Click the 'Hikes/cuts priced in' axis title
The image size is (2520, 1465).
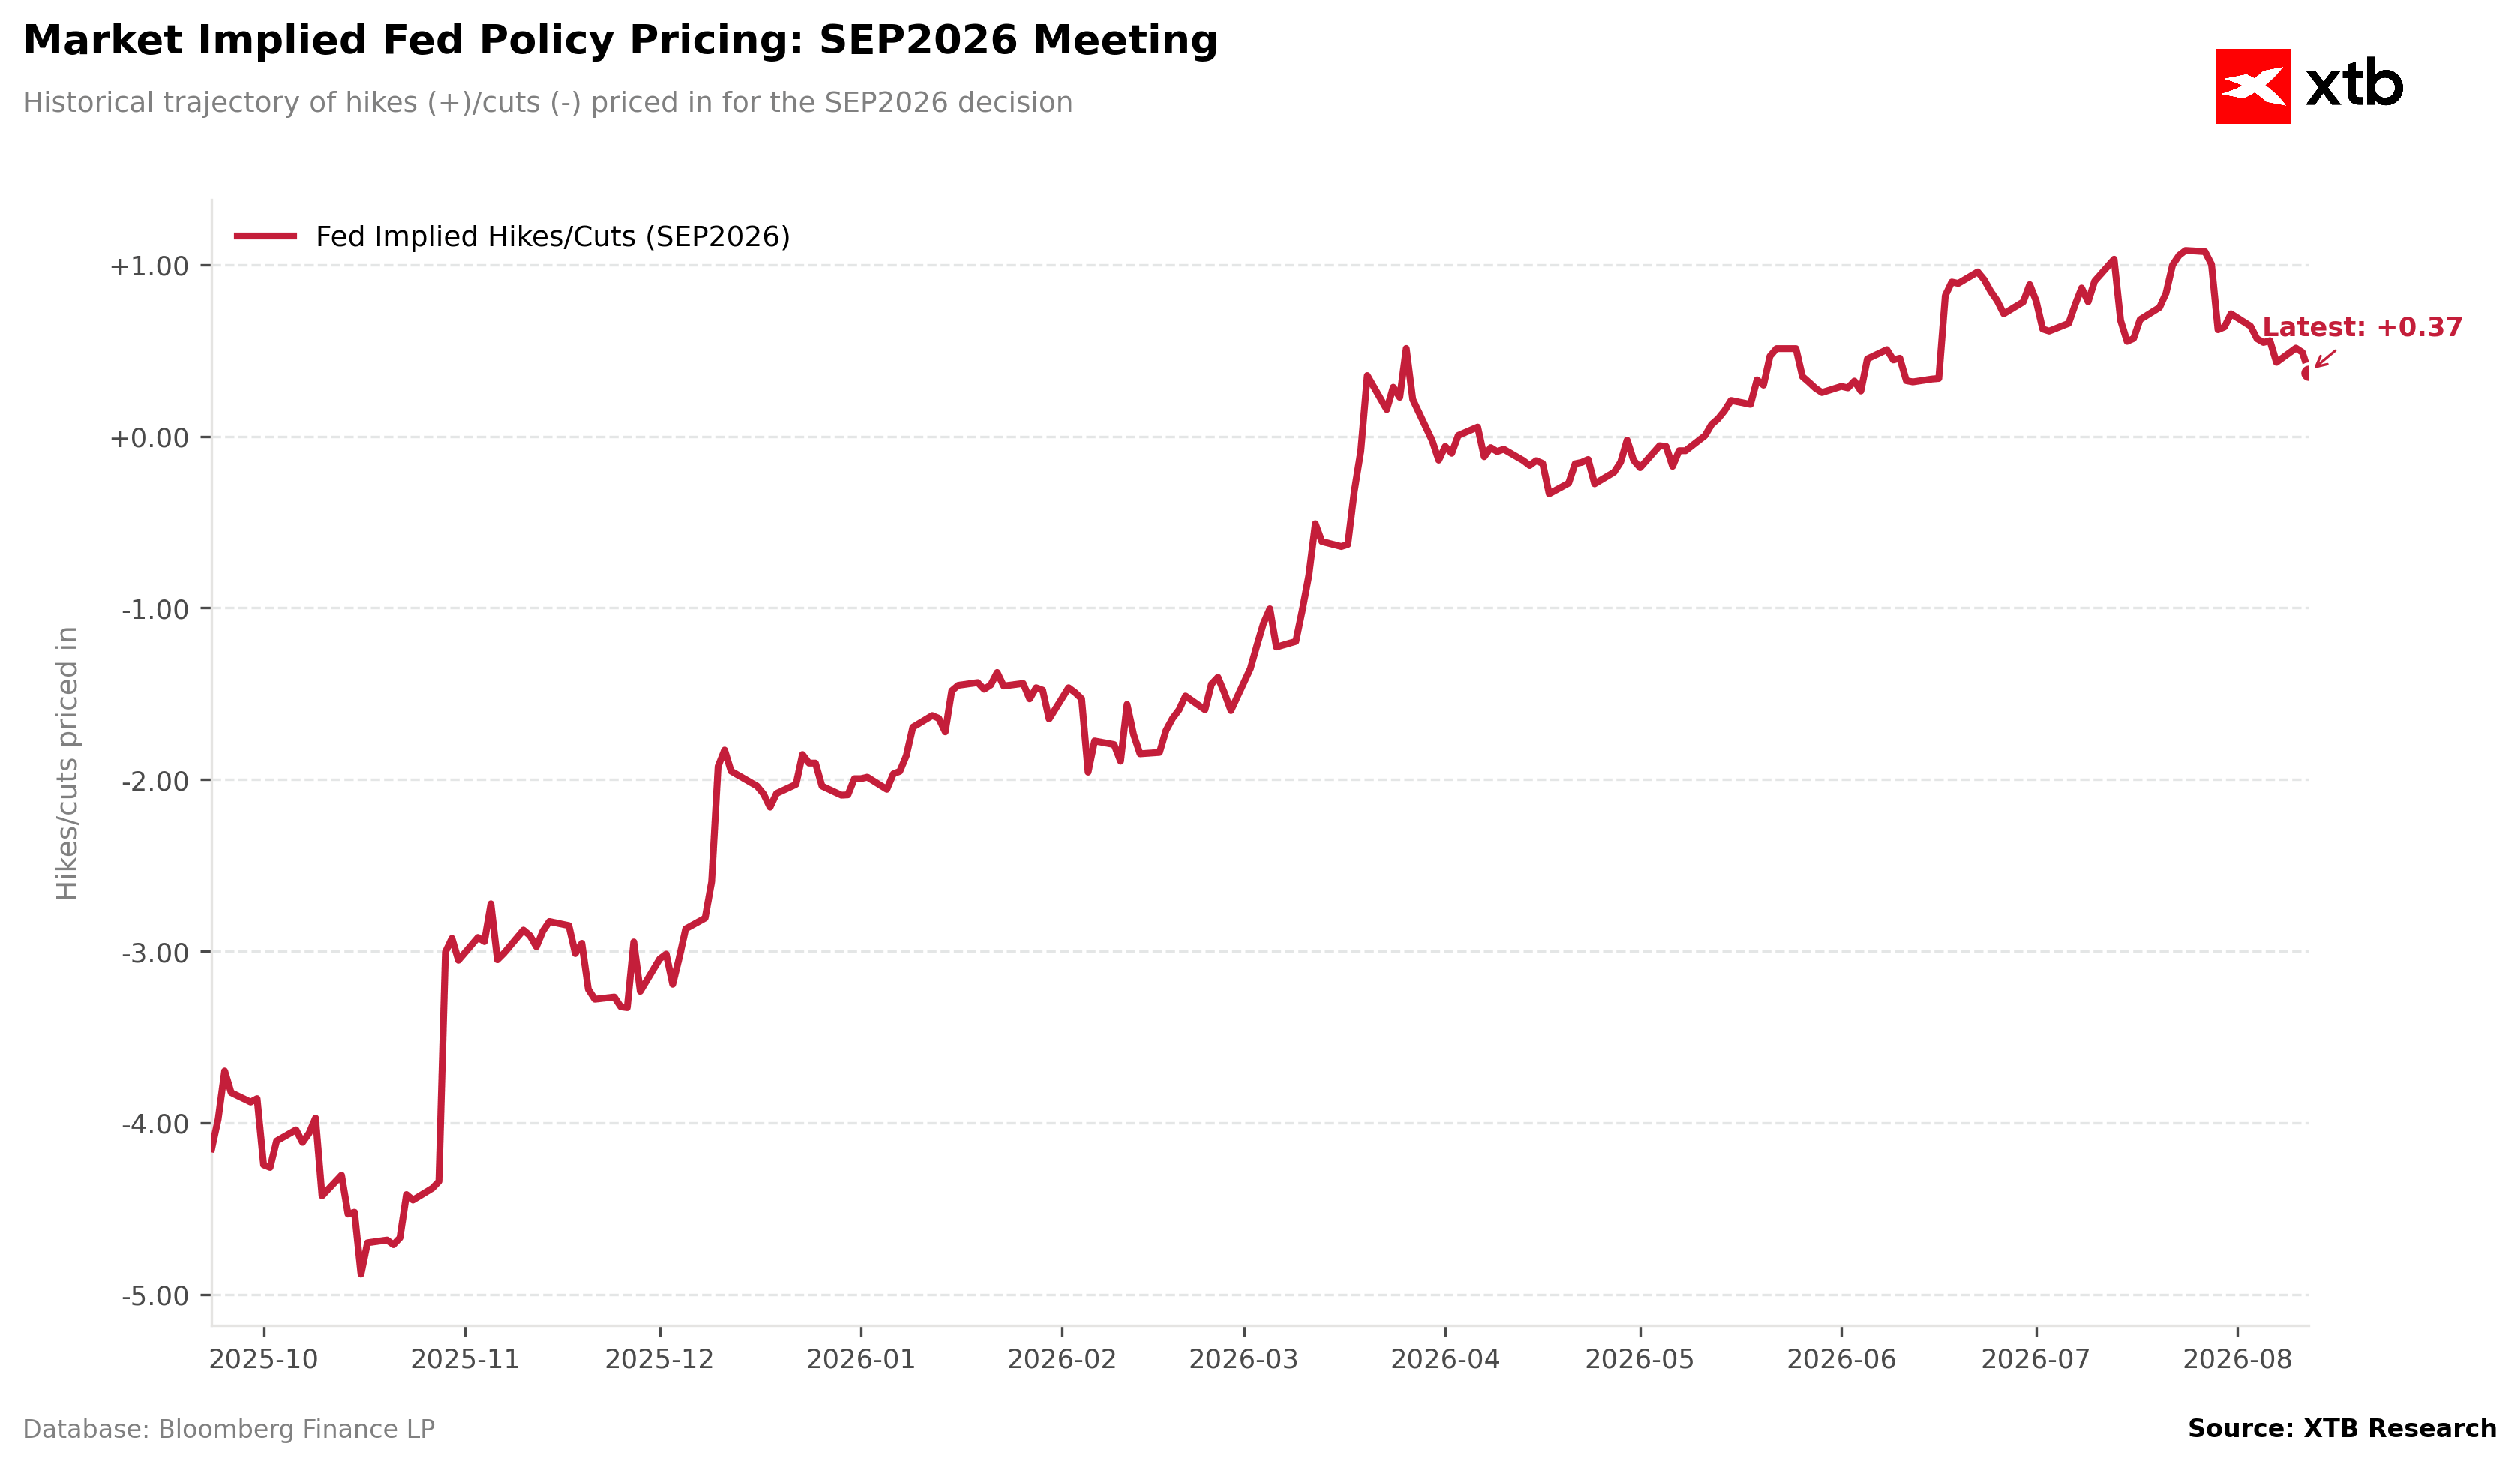pyautogui.click(x=67, y=763)
